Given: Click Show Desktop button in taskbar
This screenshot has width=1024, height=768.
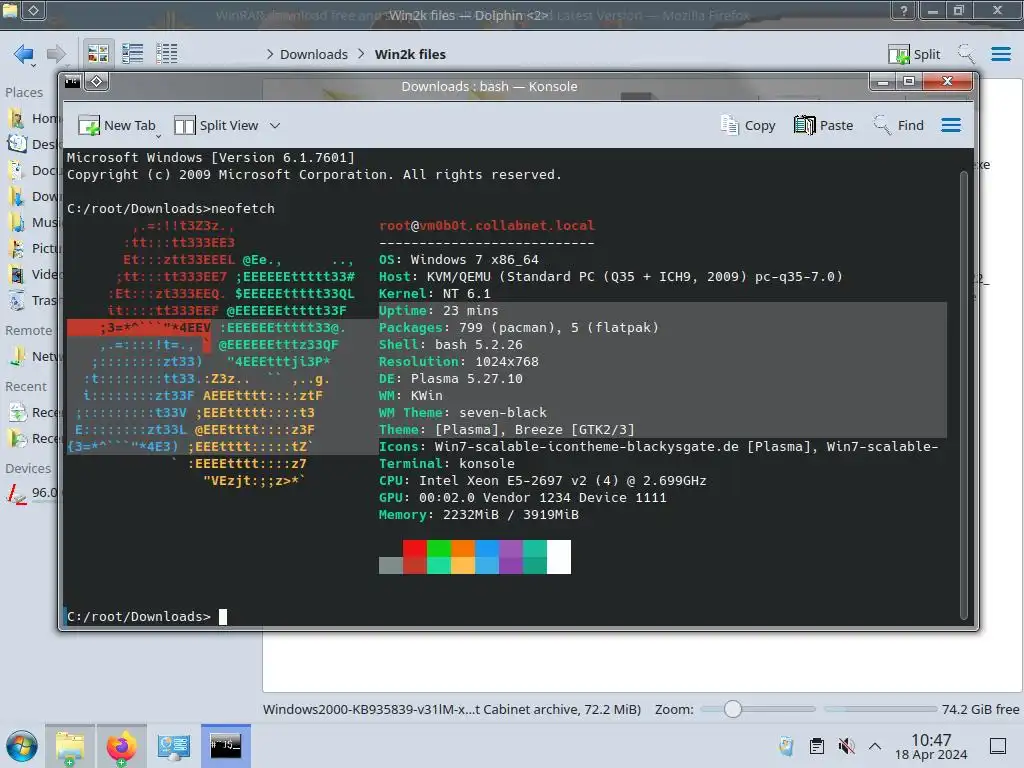Looking at the screenshot, I should pyautogui.click(x=998, y=746).
